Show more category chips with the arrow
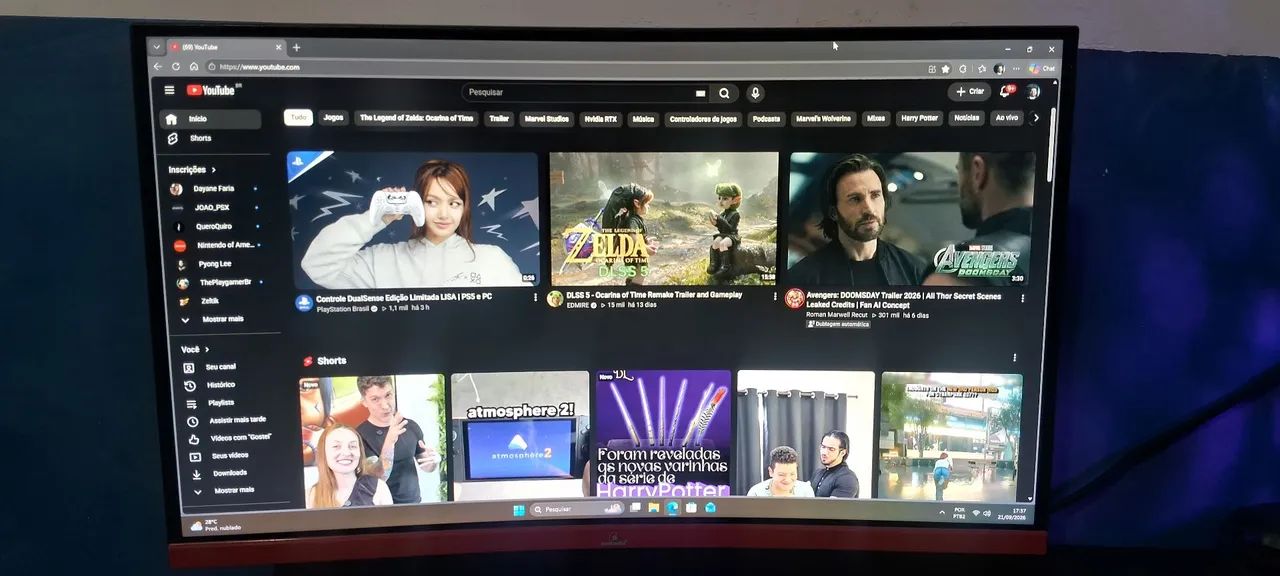The height and width of the screenshot is (576, 1280). pyautogui.click(x=1035, y=118)
